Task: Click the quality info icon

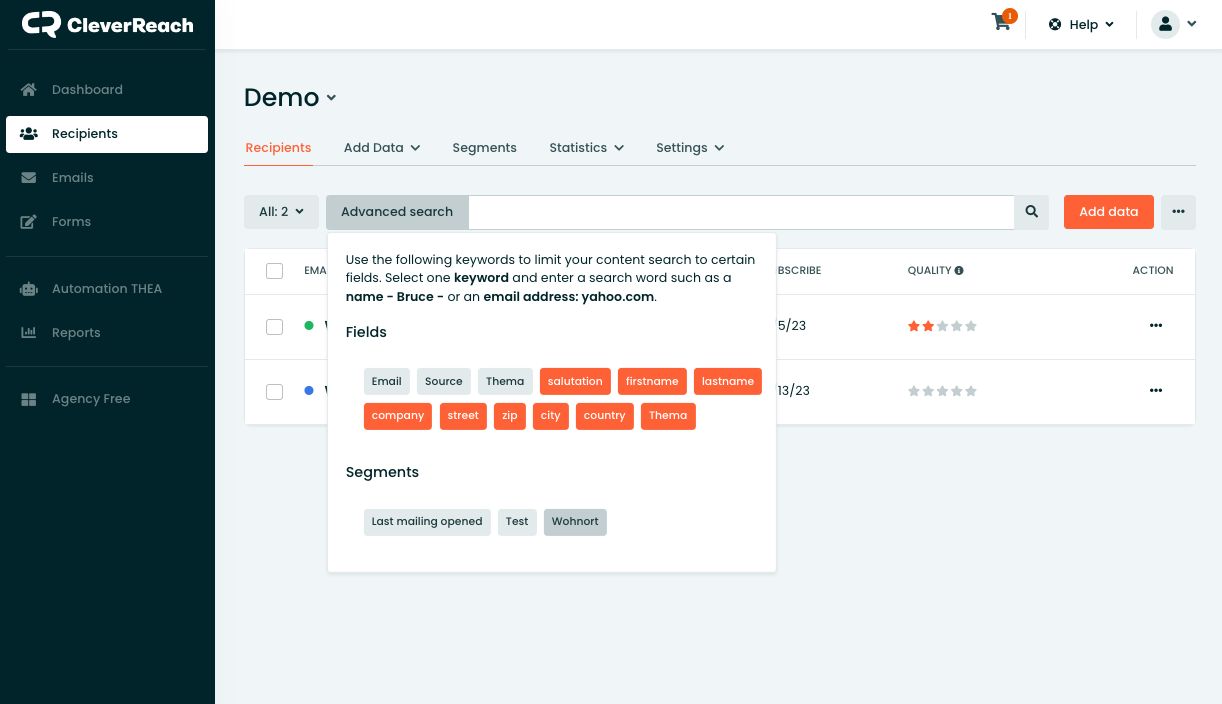Action: [x=959, y=271]
